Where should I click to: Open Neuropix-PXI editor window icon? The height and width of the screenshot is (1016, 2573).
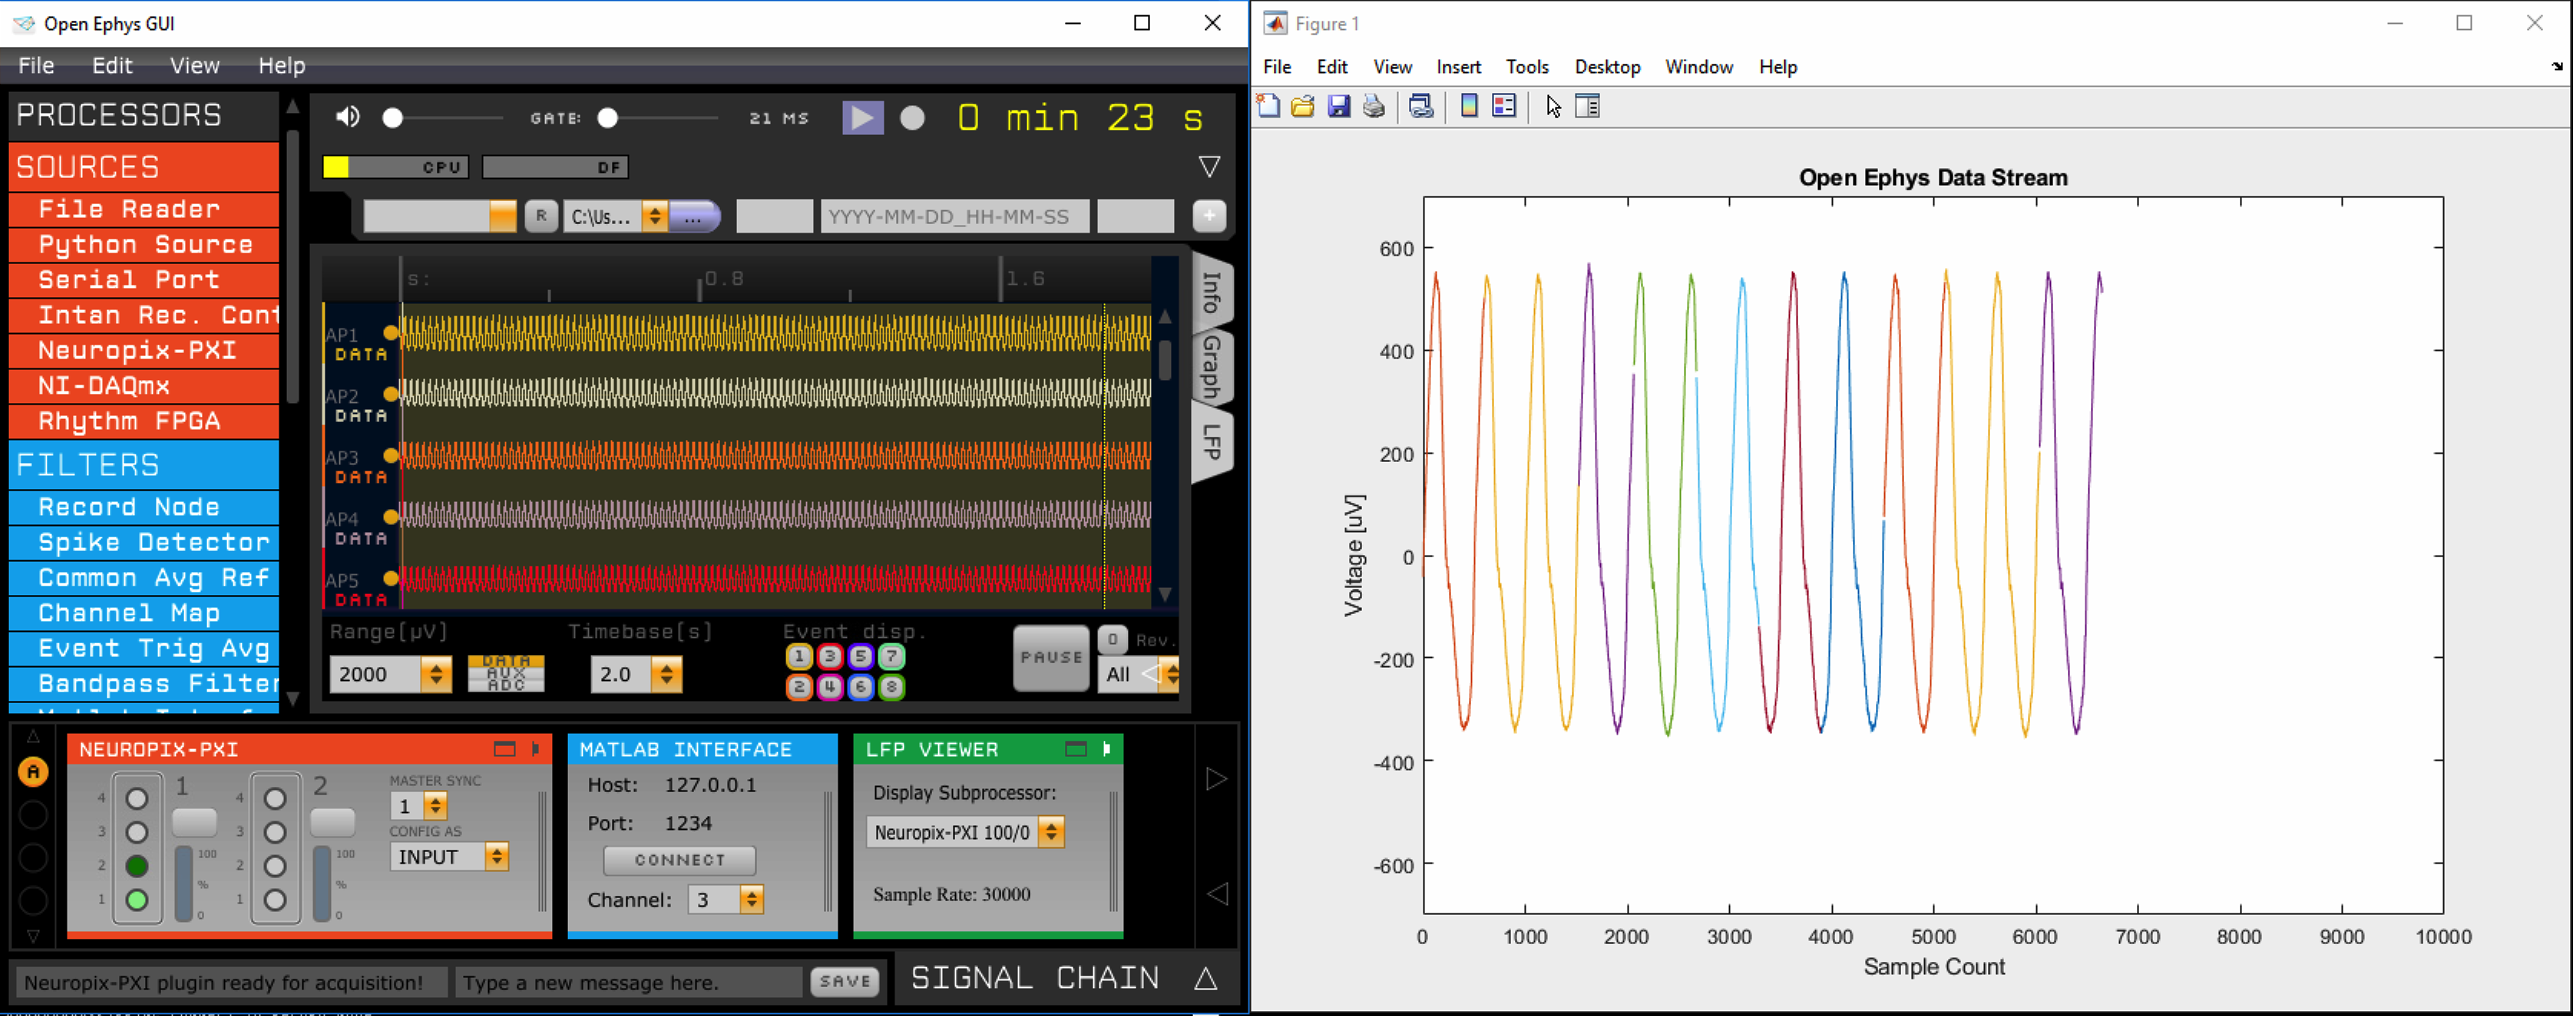[505, 749]
